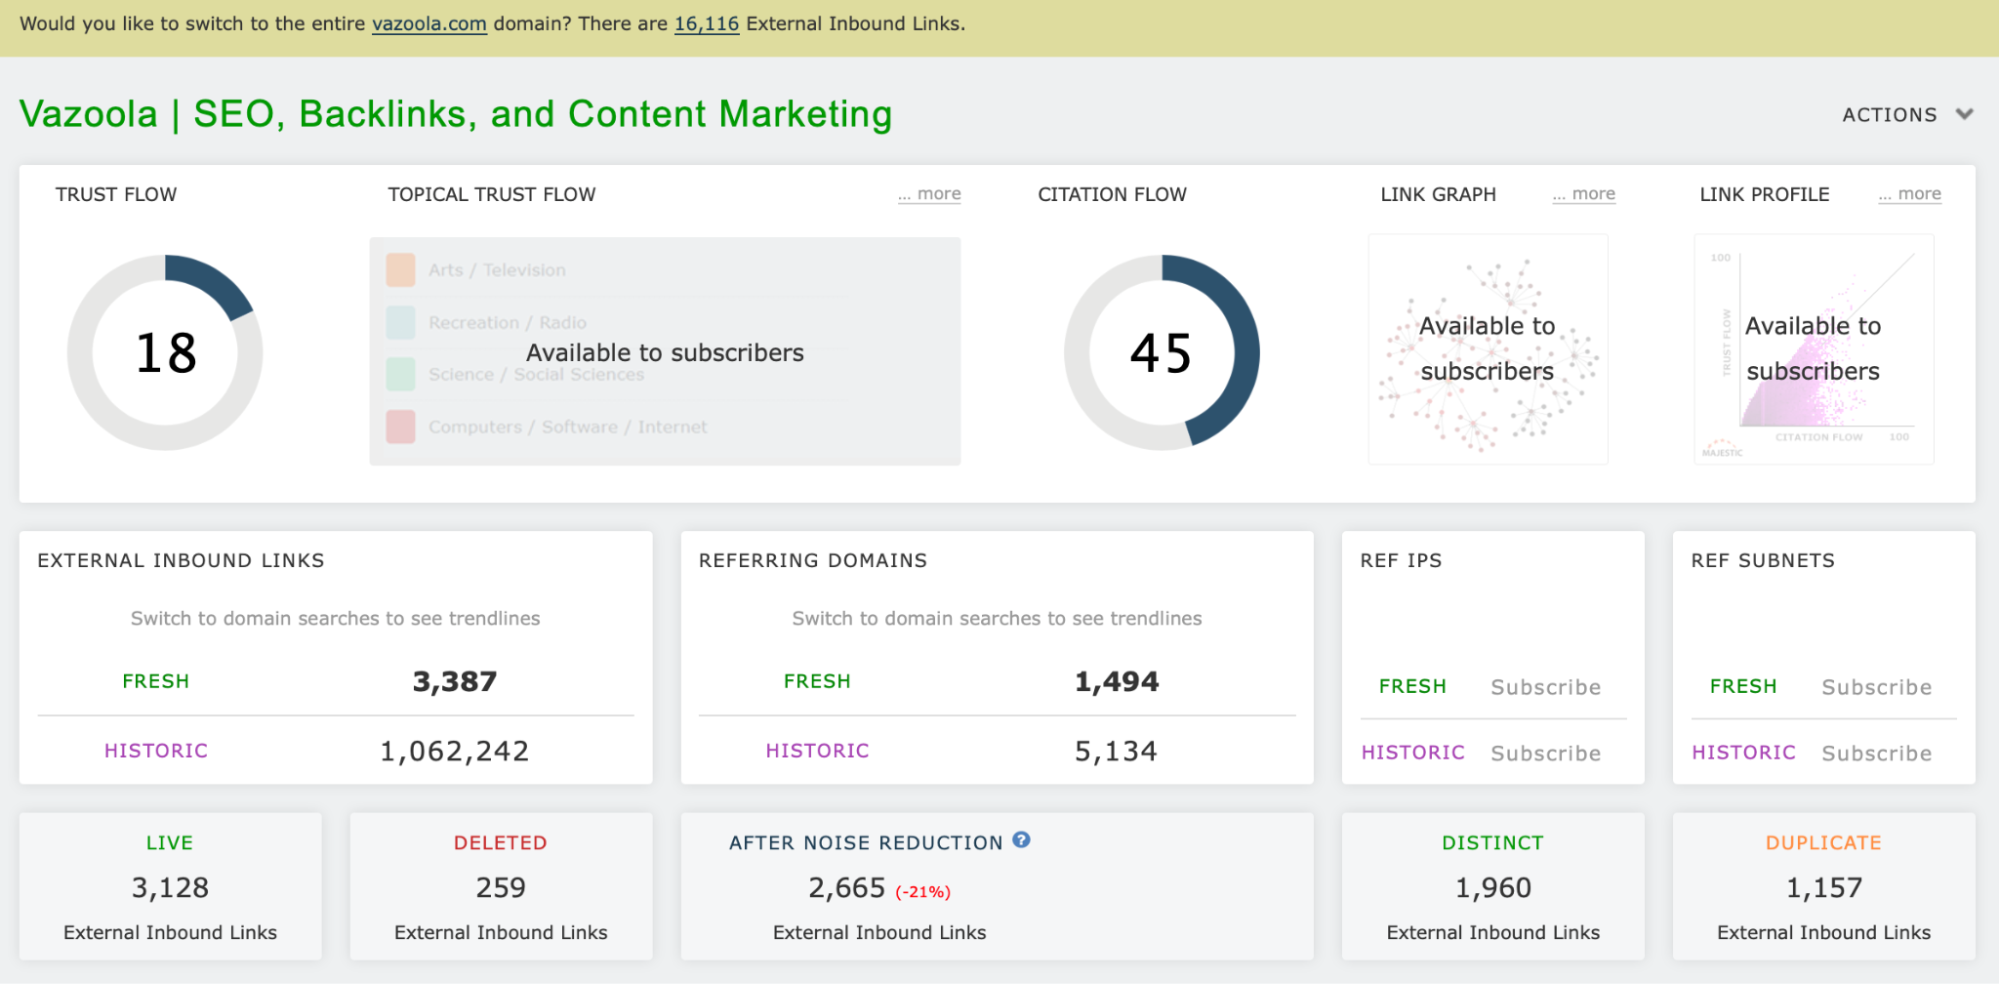Click the After Noise Reduction help icon
Image resolution: width=1999 pixels, height=984 pixels.
(1021, 840)
